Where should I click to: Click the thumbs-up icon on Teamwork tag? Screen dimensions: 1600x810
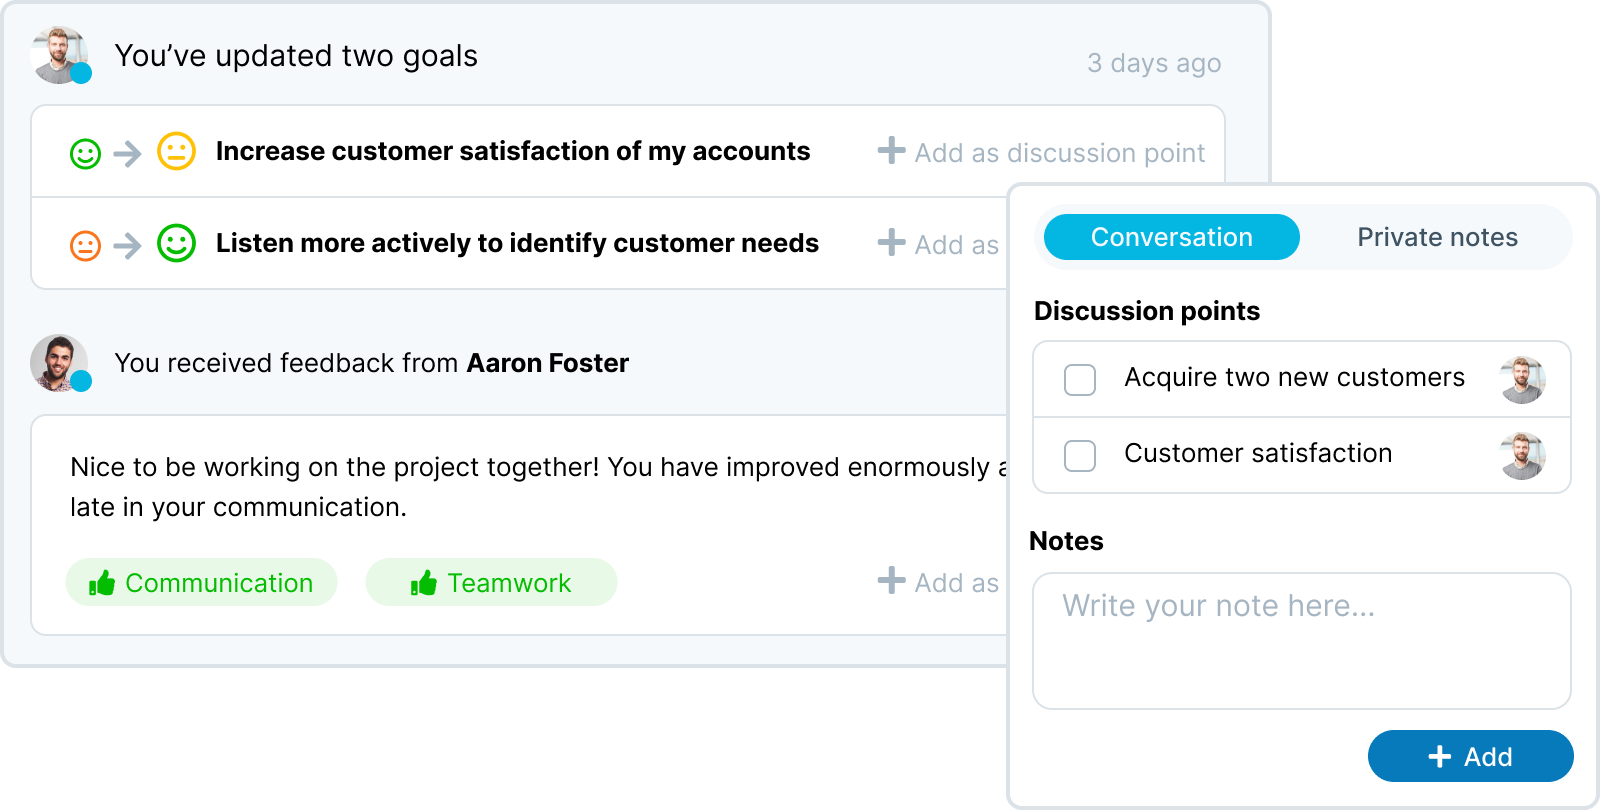click(424, 583)
